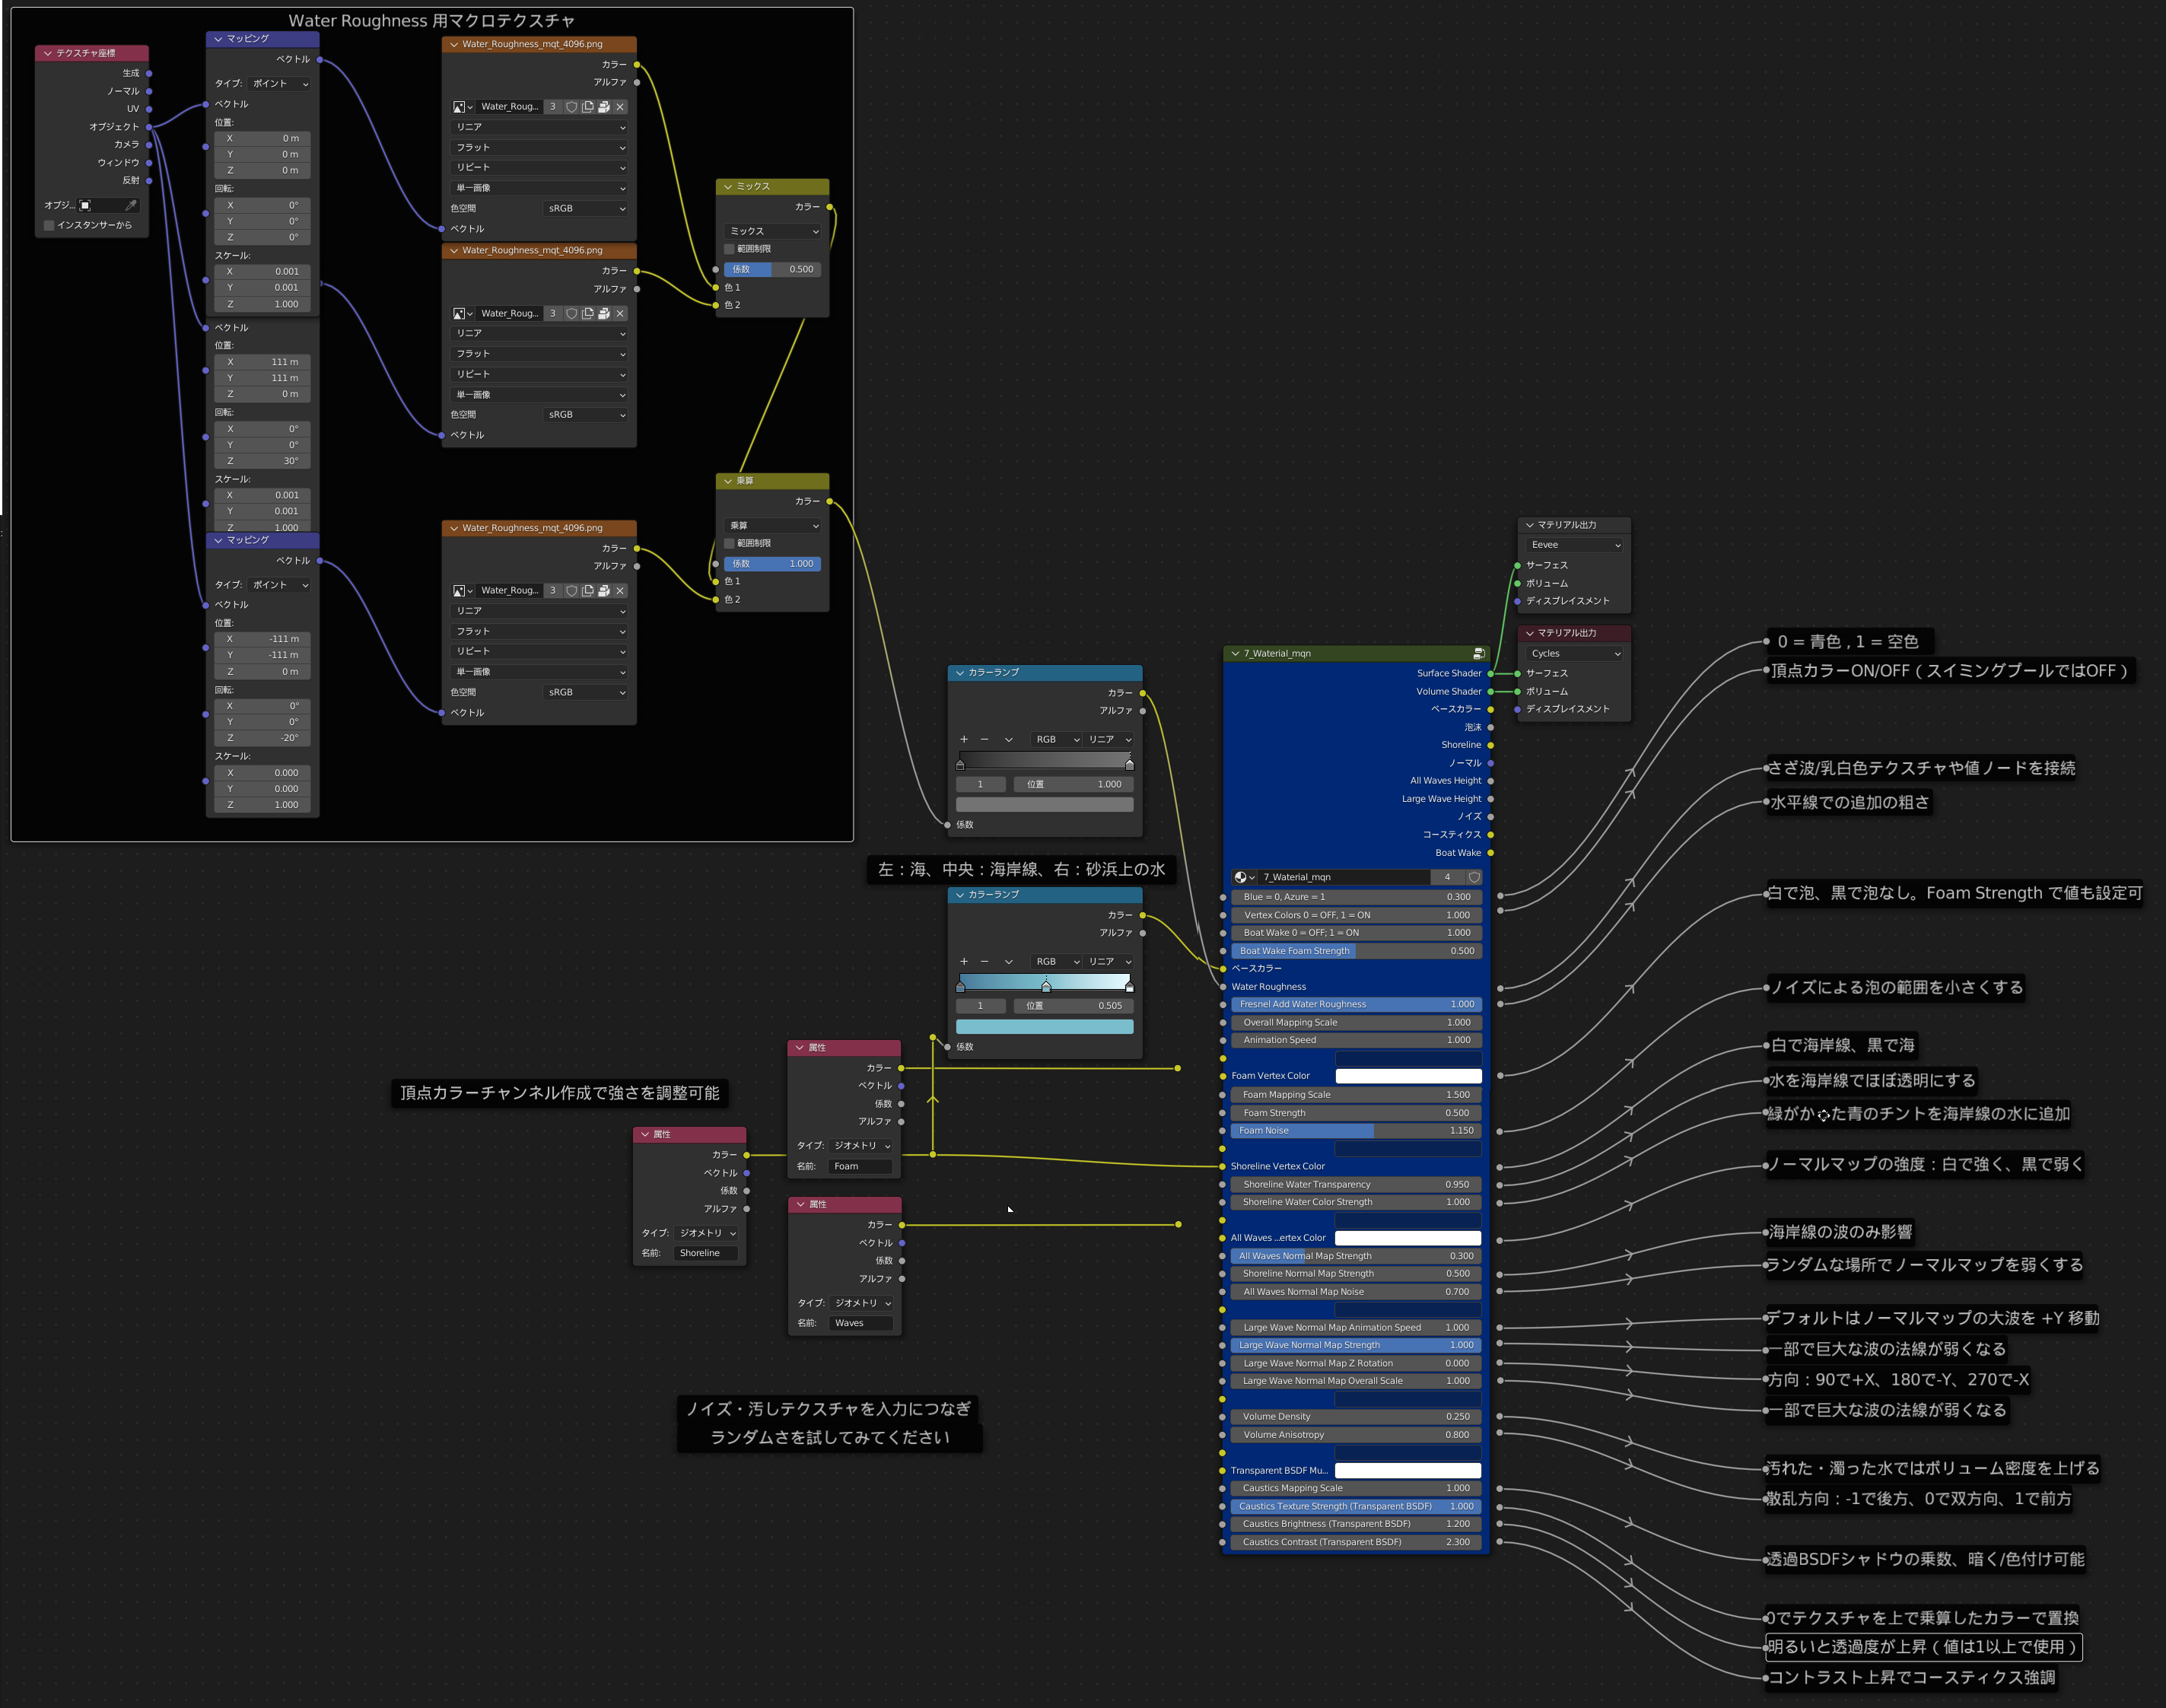Toggle fake user shield in top image texture node

(571, 107)
